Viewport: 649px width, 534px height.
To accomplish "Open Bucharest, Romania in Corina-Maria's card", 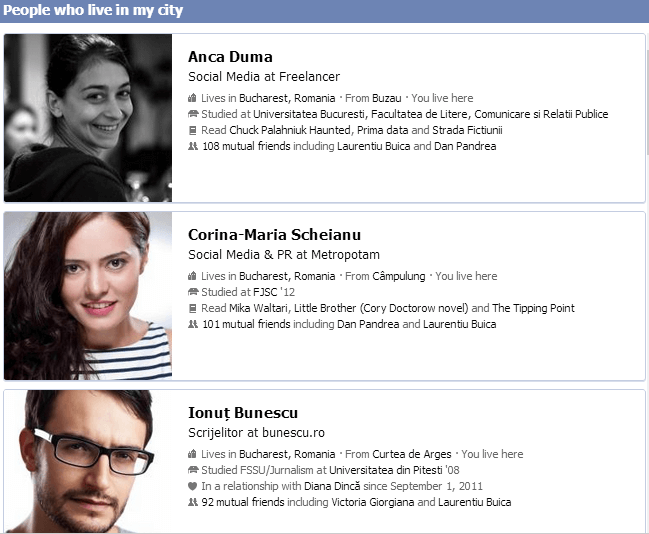I will [x=287, y=276].
